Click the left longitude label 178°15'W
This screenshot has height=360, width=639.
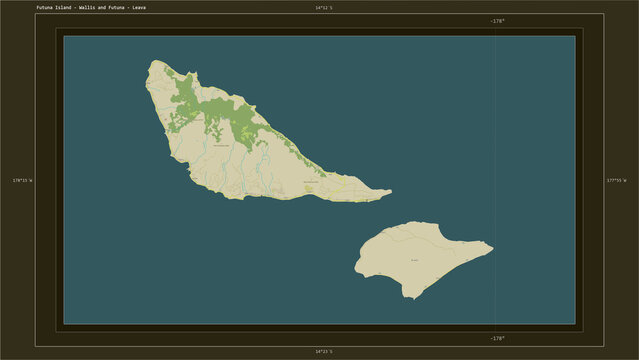pyautogui.click(x=22, y=180)
